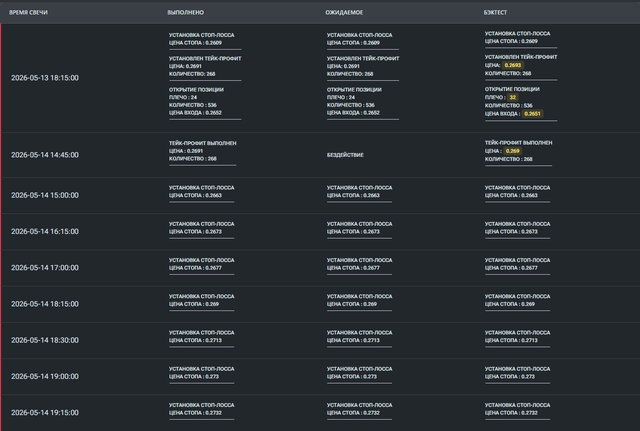Select the 2026-05-13 18:15:00 candle time

click(x=45, y=78)
